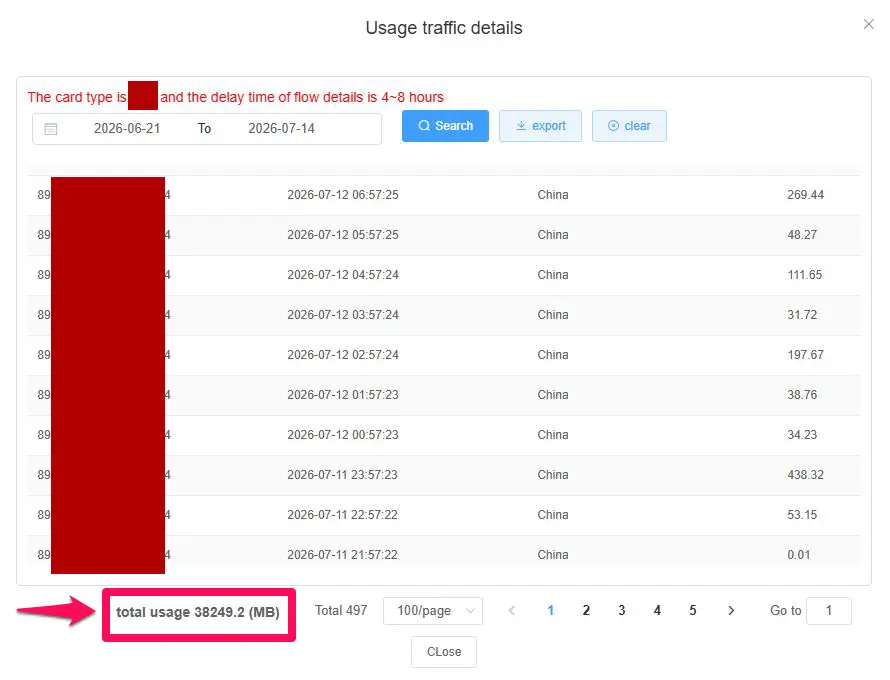Clear the date filter with the clear button

click(629, 126)
